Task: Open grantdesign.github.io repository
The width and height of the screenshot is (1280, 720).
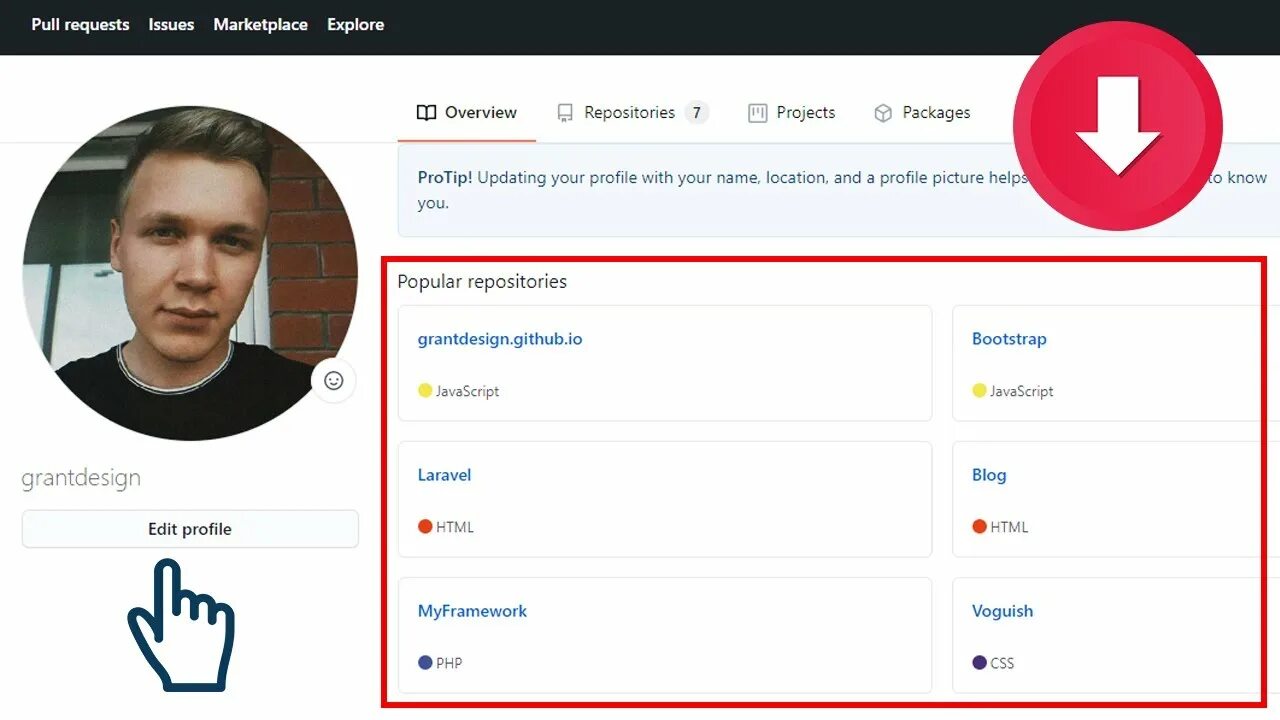Action: (x=500, y=339)
